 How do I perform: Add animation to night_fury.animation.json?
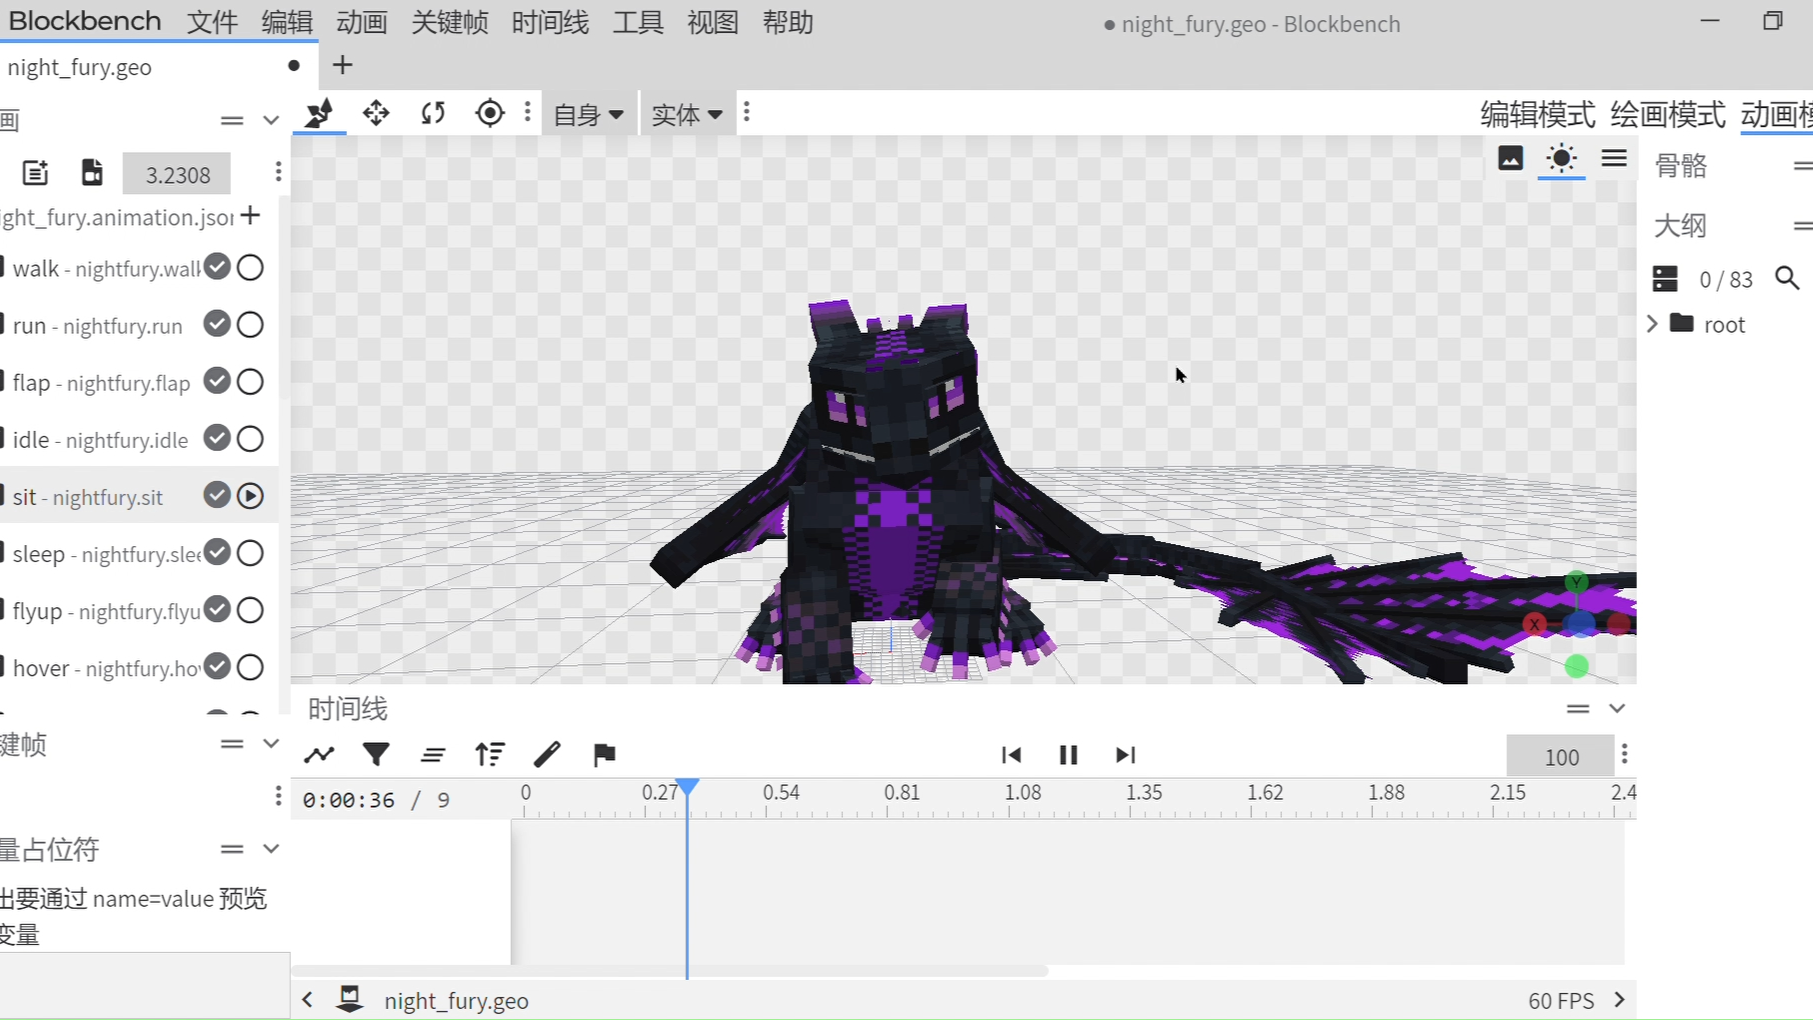(x=251, y=215)
